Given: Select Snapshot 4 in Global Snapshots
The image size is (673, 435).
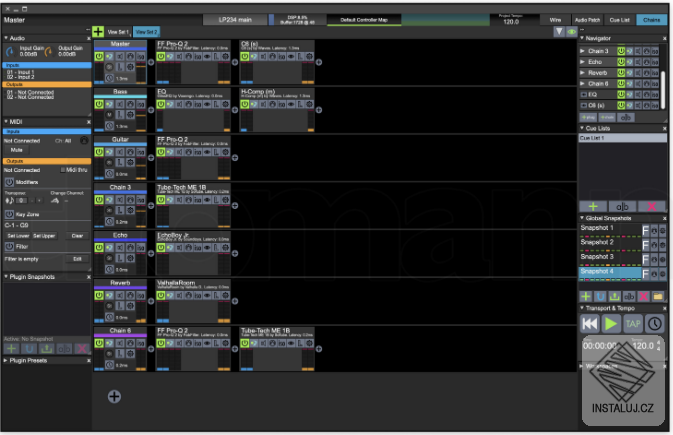Looking at the screenshot, I should click(x=609, y=272).
